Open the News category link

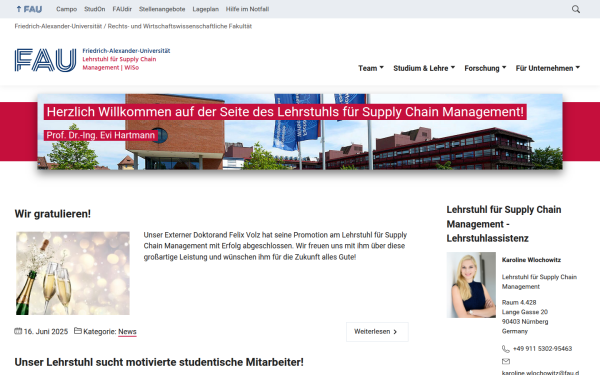point(127,332)
